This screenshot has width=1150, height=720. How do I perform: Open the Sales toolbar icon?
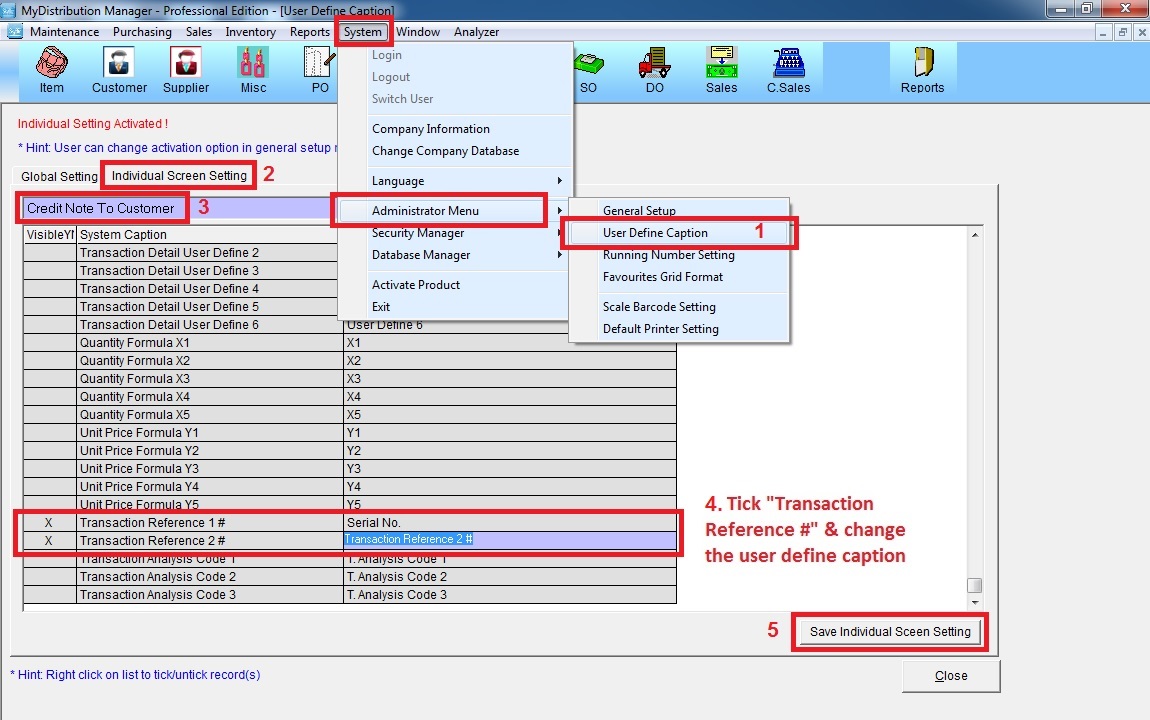721,69
